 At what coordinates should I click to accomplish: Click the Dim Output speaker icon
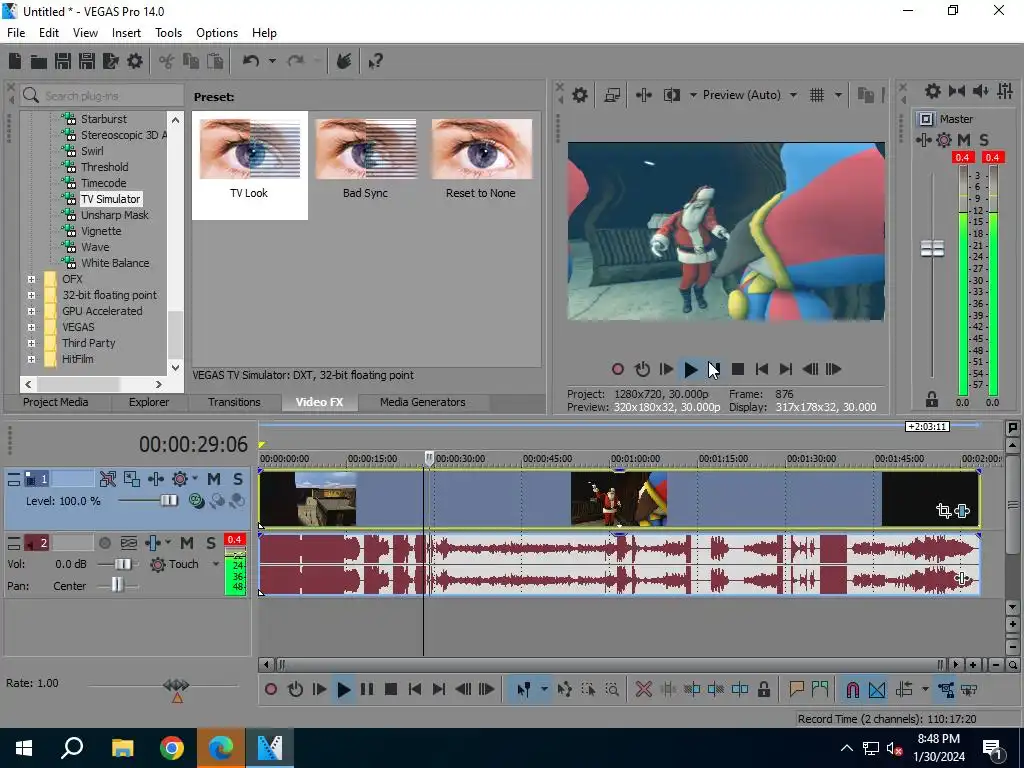tap(981, 91)
